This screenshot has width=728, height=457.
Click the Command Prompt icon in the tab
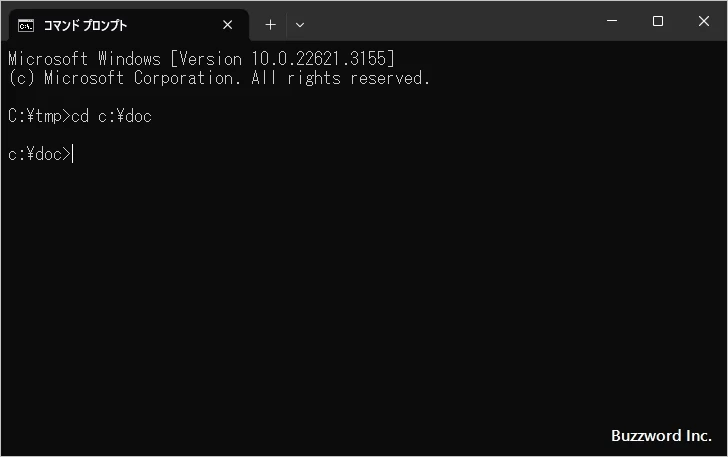click(x=26, y=25)
